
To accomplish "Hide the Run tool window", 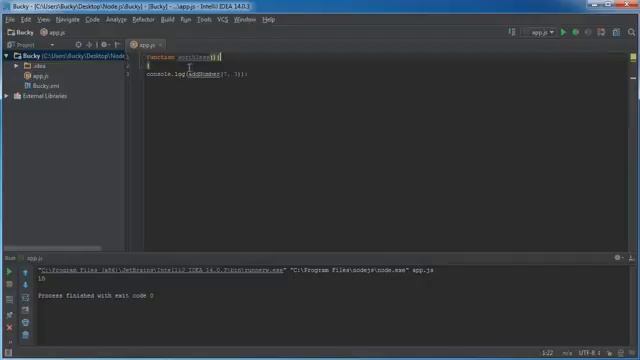I will point(631,258).
